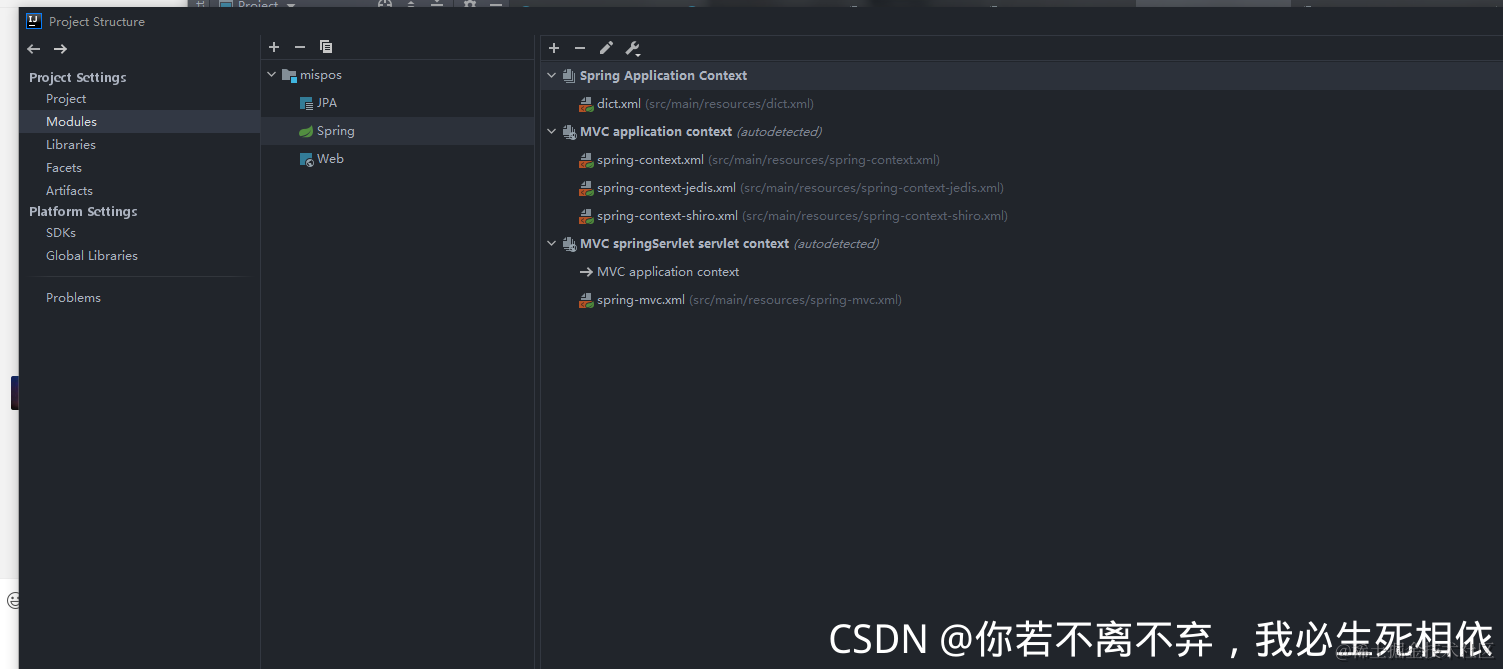Click the IntelliJ logo in the title bar
Viewport: 1503px width, 669px height.
(x=34, y=21)
